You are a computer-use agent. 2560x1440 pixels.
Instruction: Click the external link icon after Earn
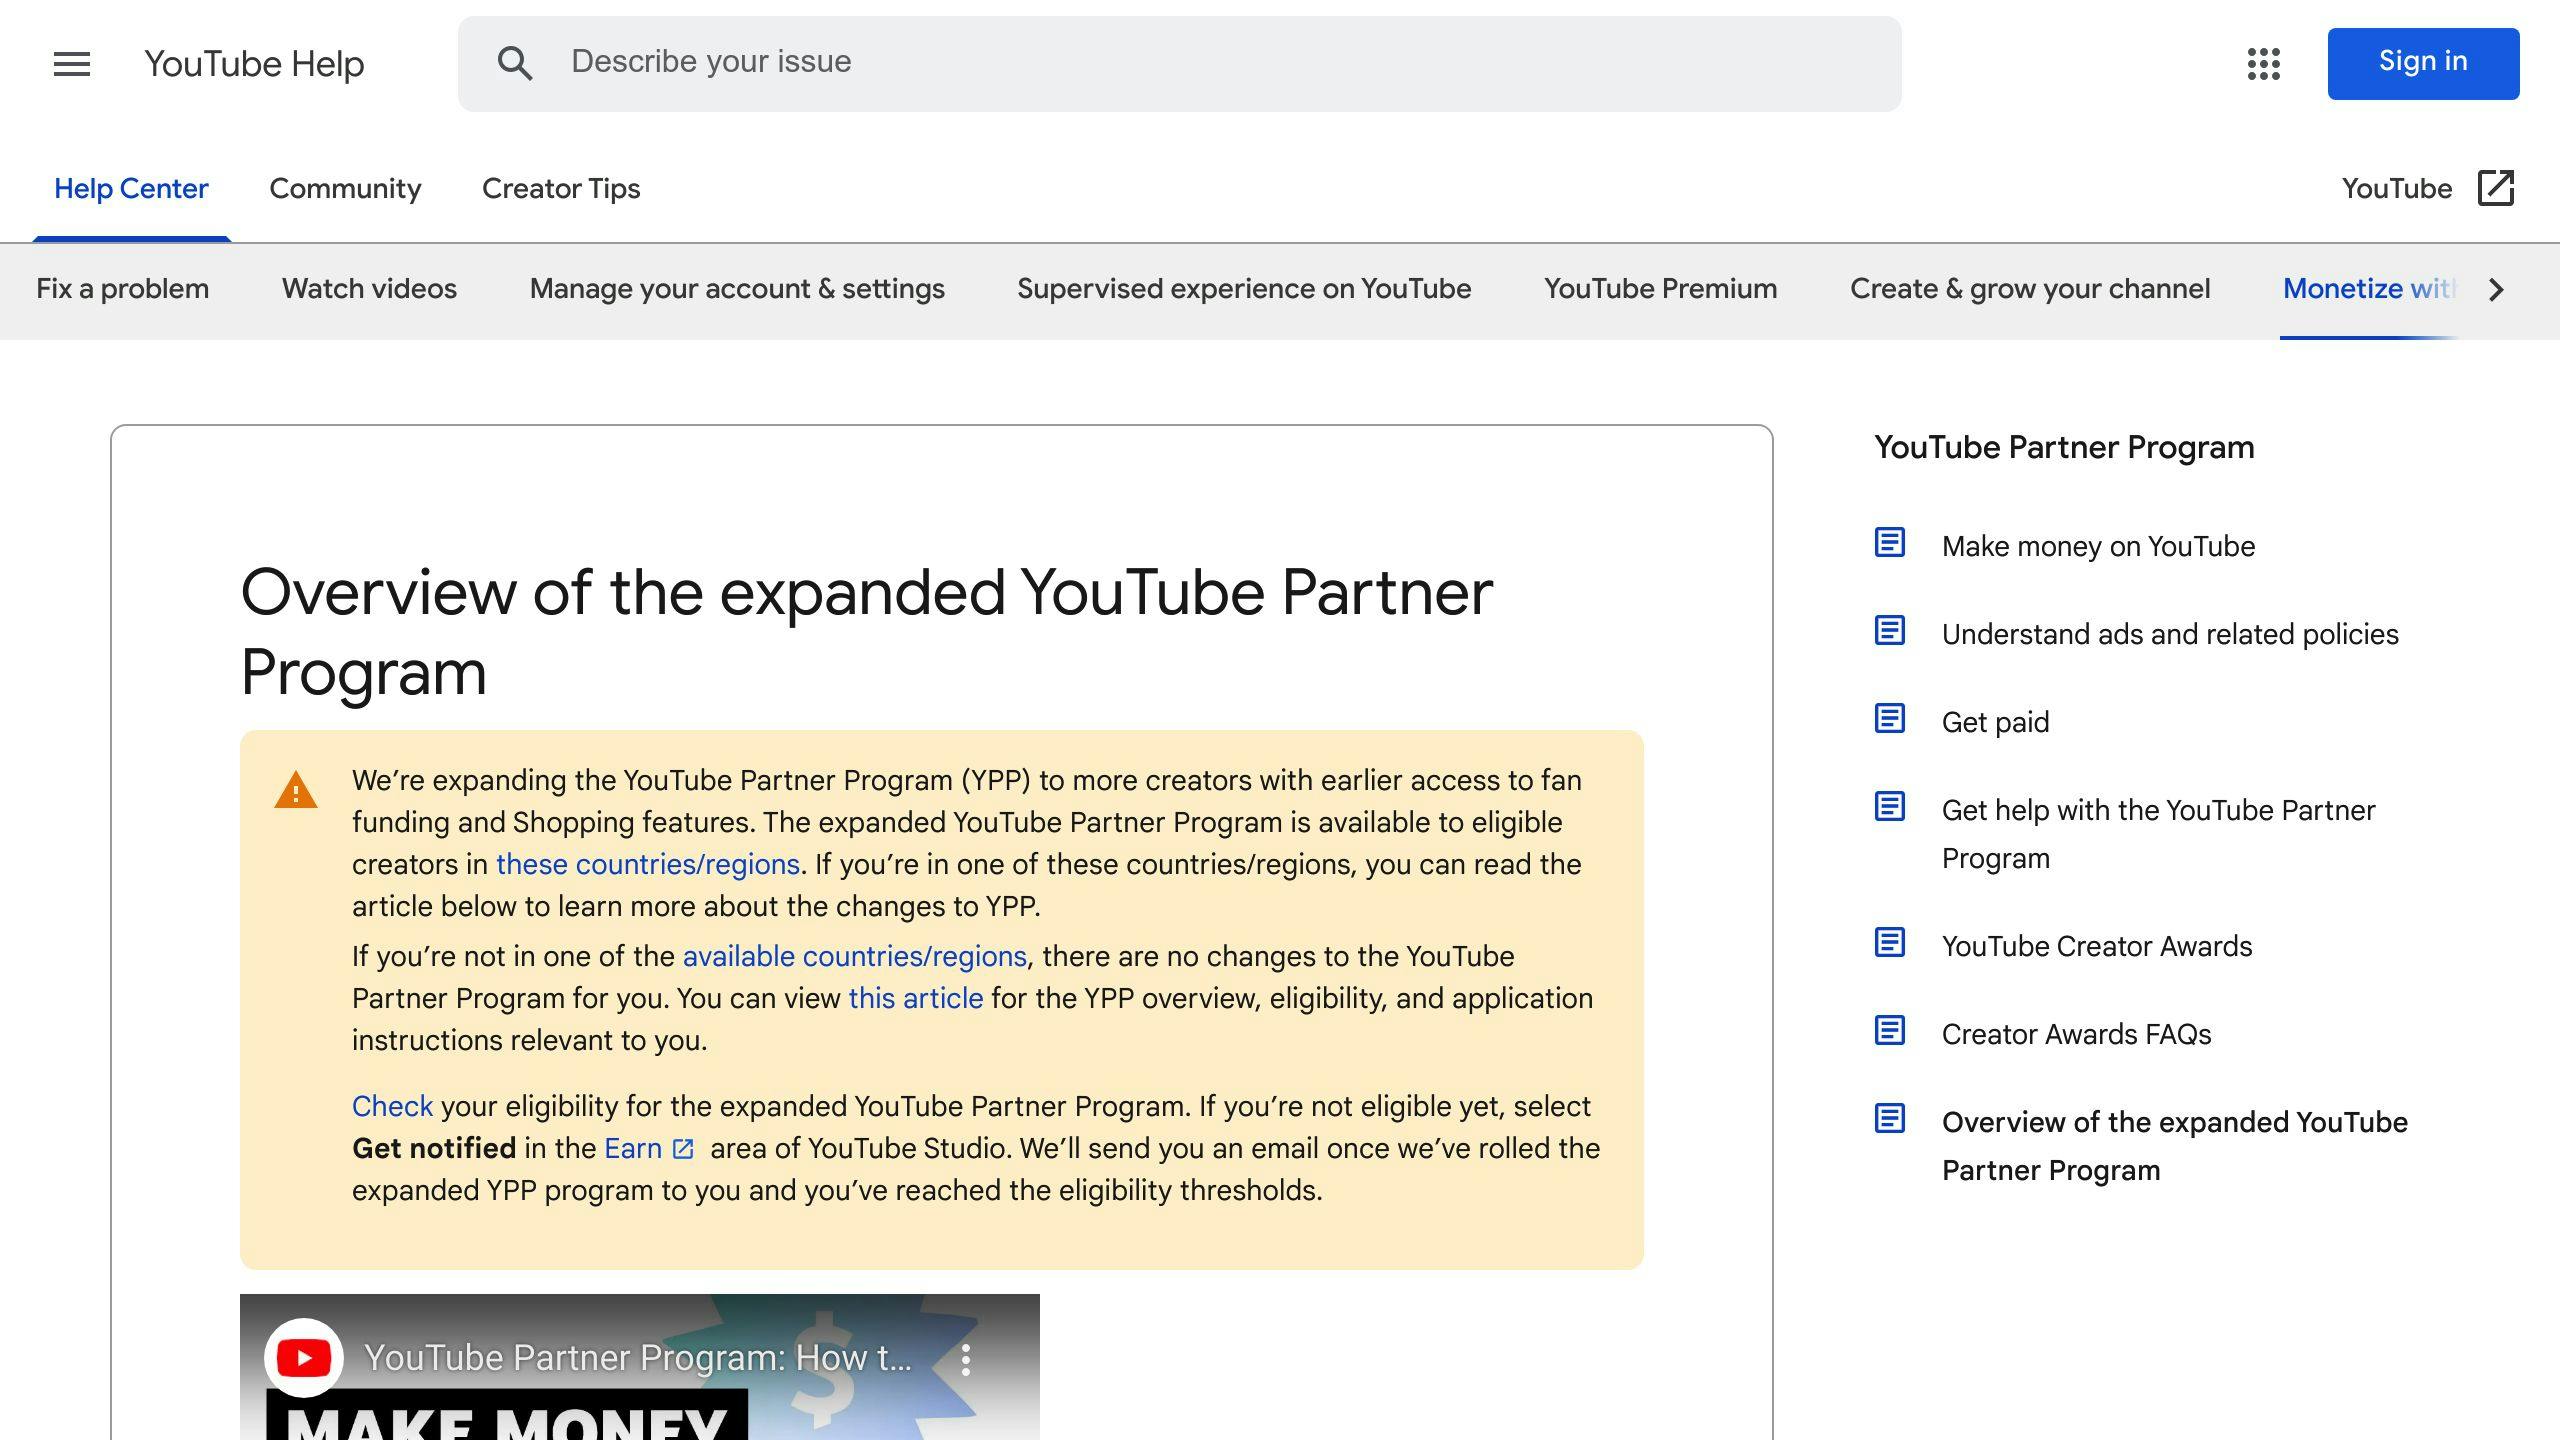click(x=683, y=1149)
